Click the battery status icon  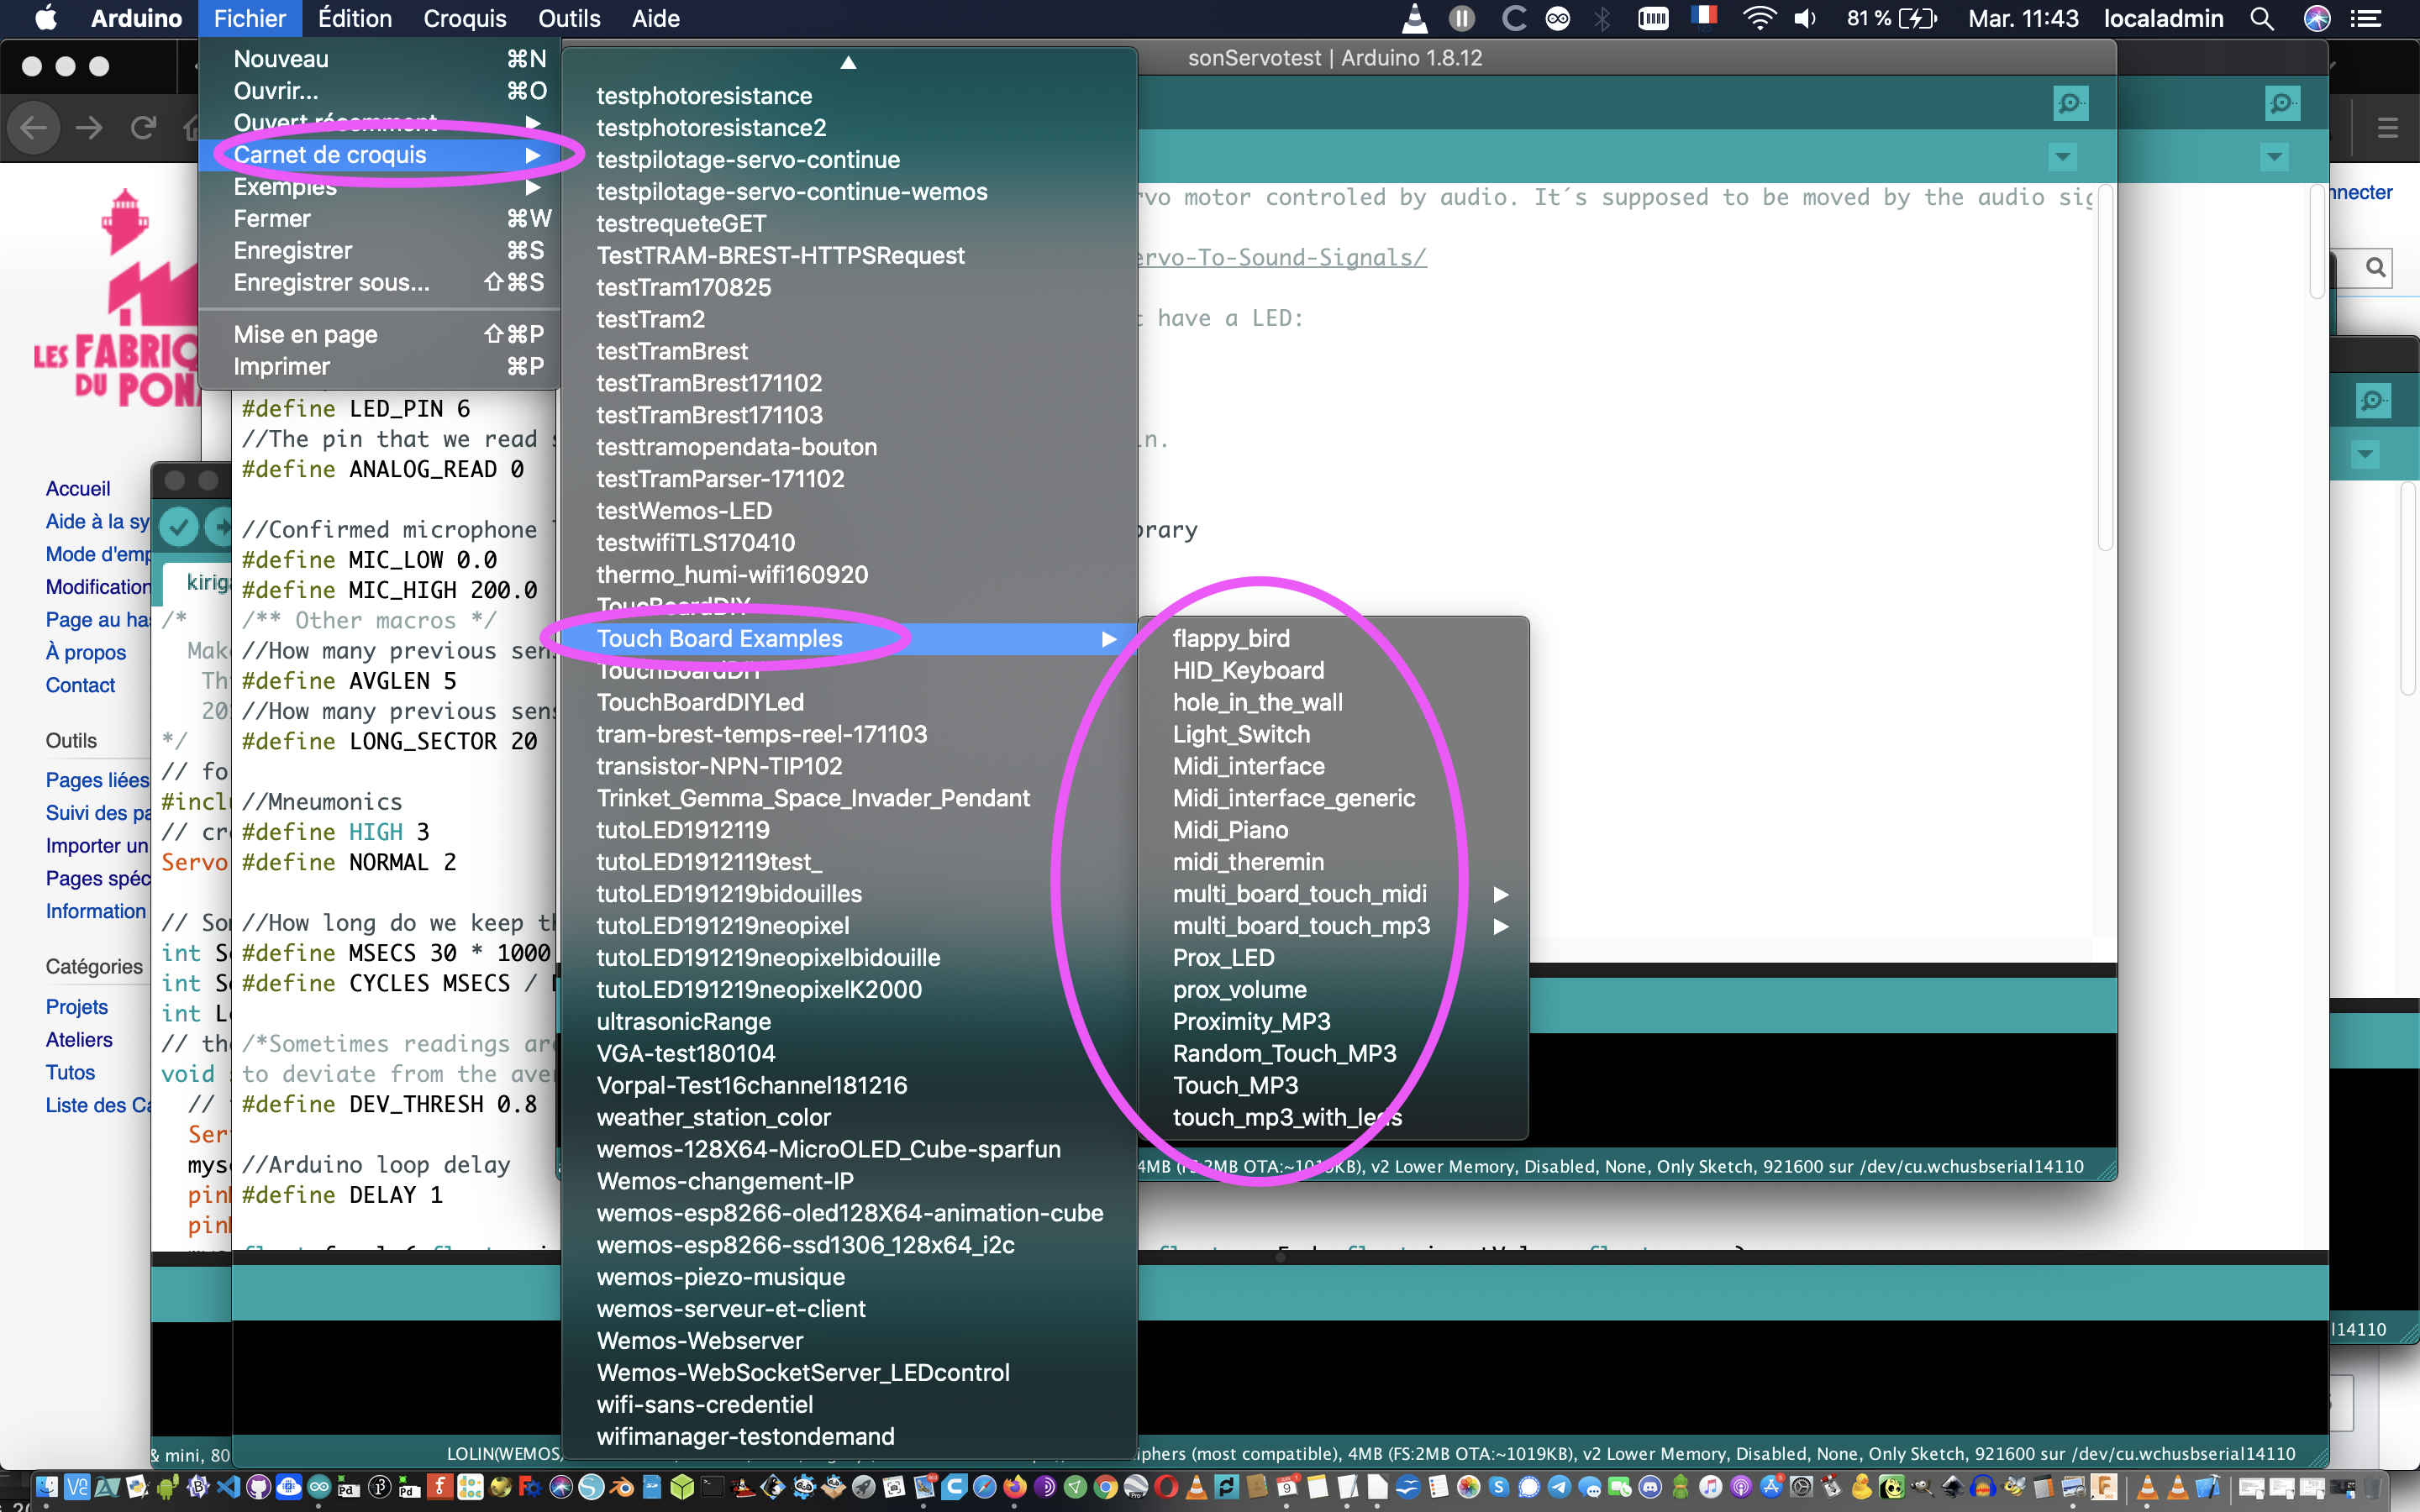click(x=1917, y=18)
